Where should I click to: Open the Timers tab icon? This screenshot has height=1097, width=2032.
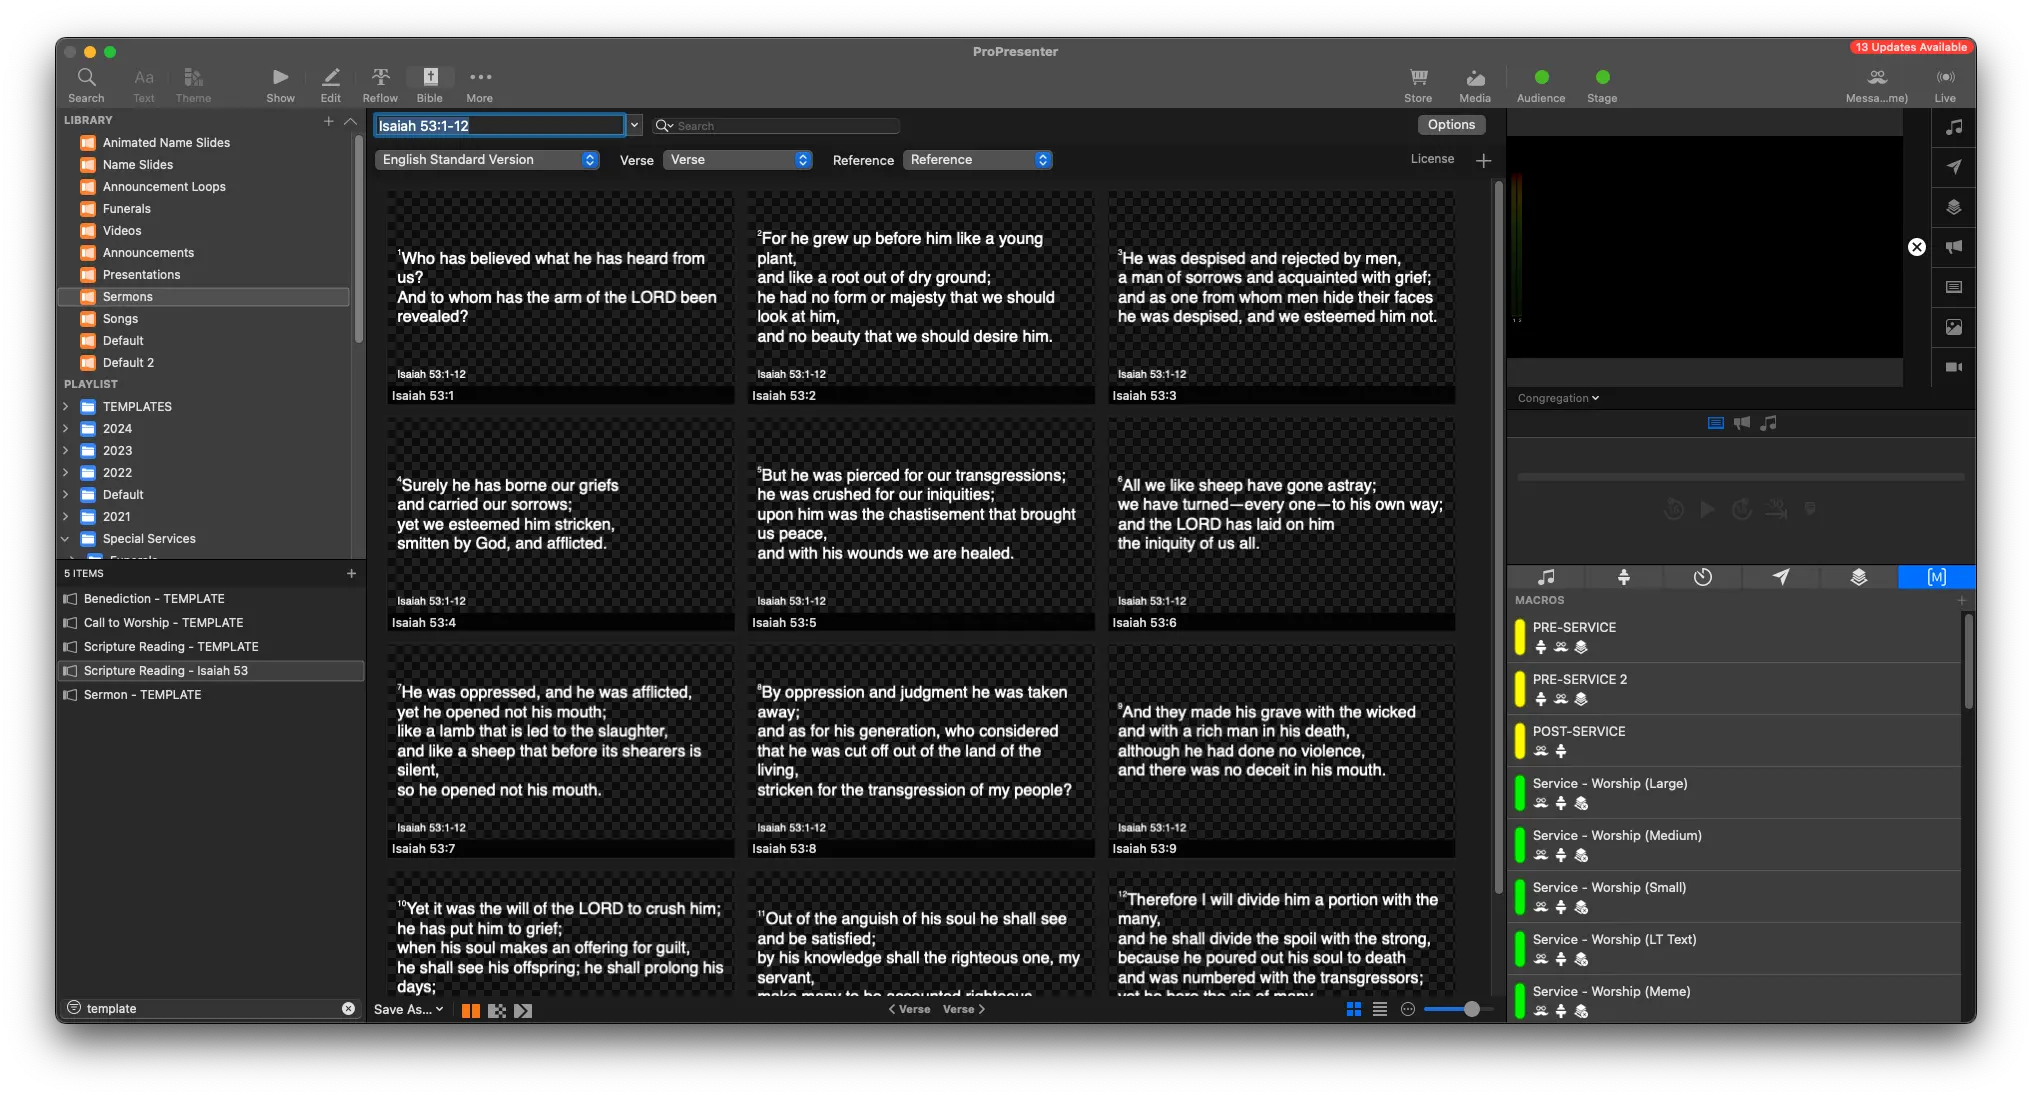(1702, 577)
